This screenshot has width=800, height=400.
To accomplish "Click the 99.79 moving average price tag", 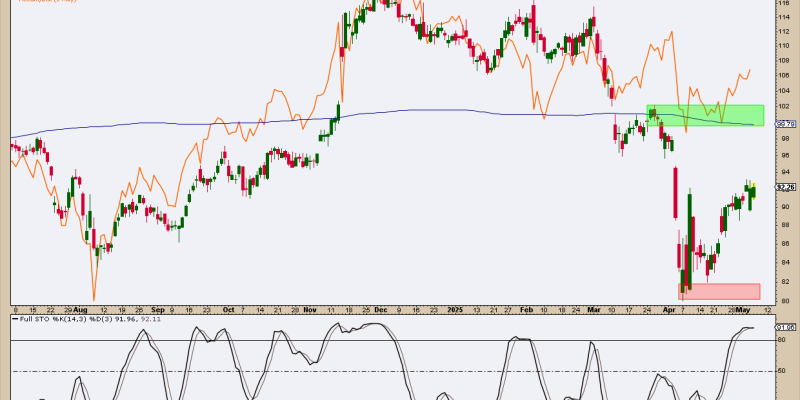I will pyautogui.click(x=784, y=123).
